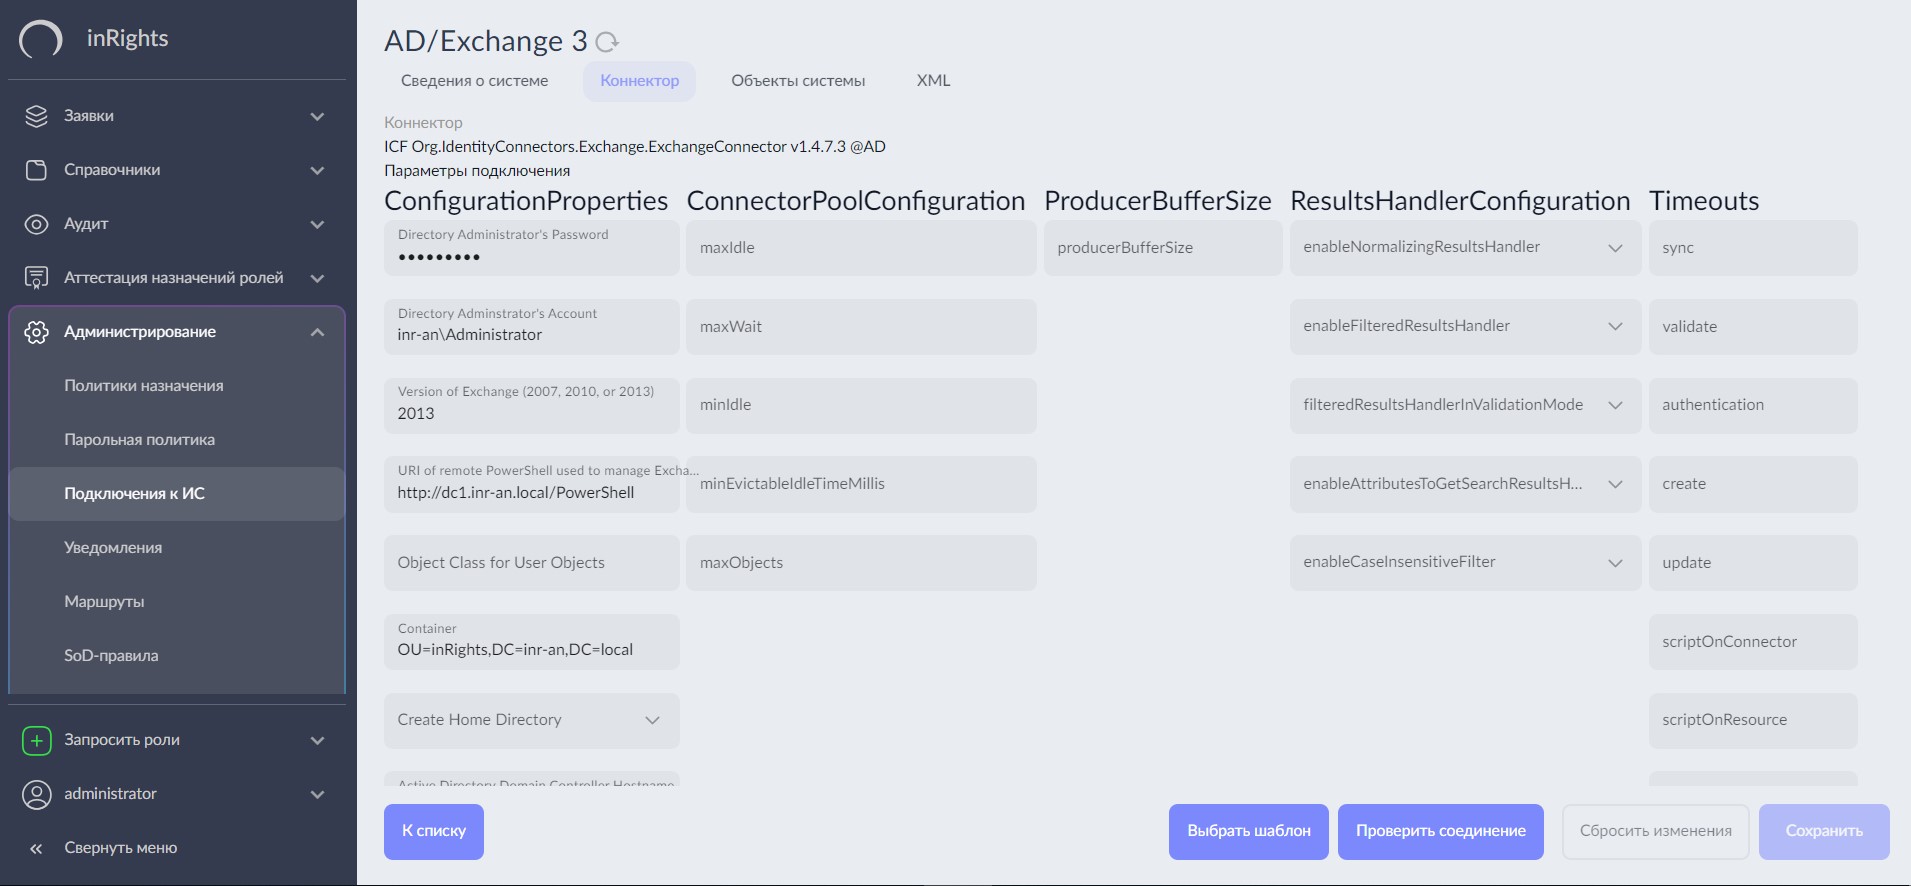Click the inRights logo icon
This screenshot has height=886, width=1911.
41,39
